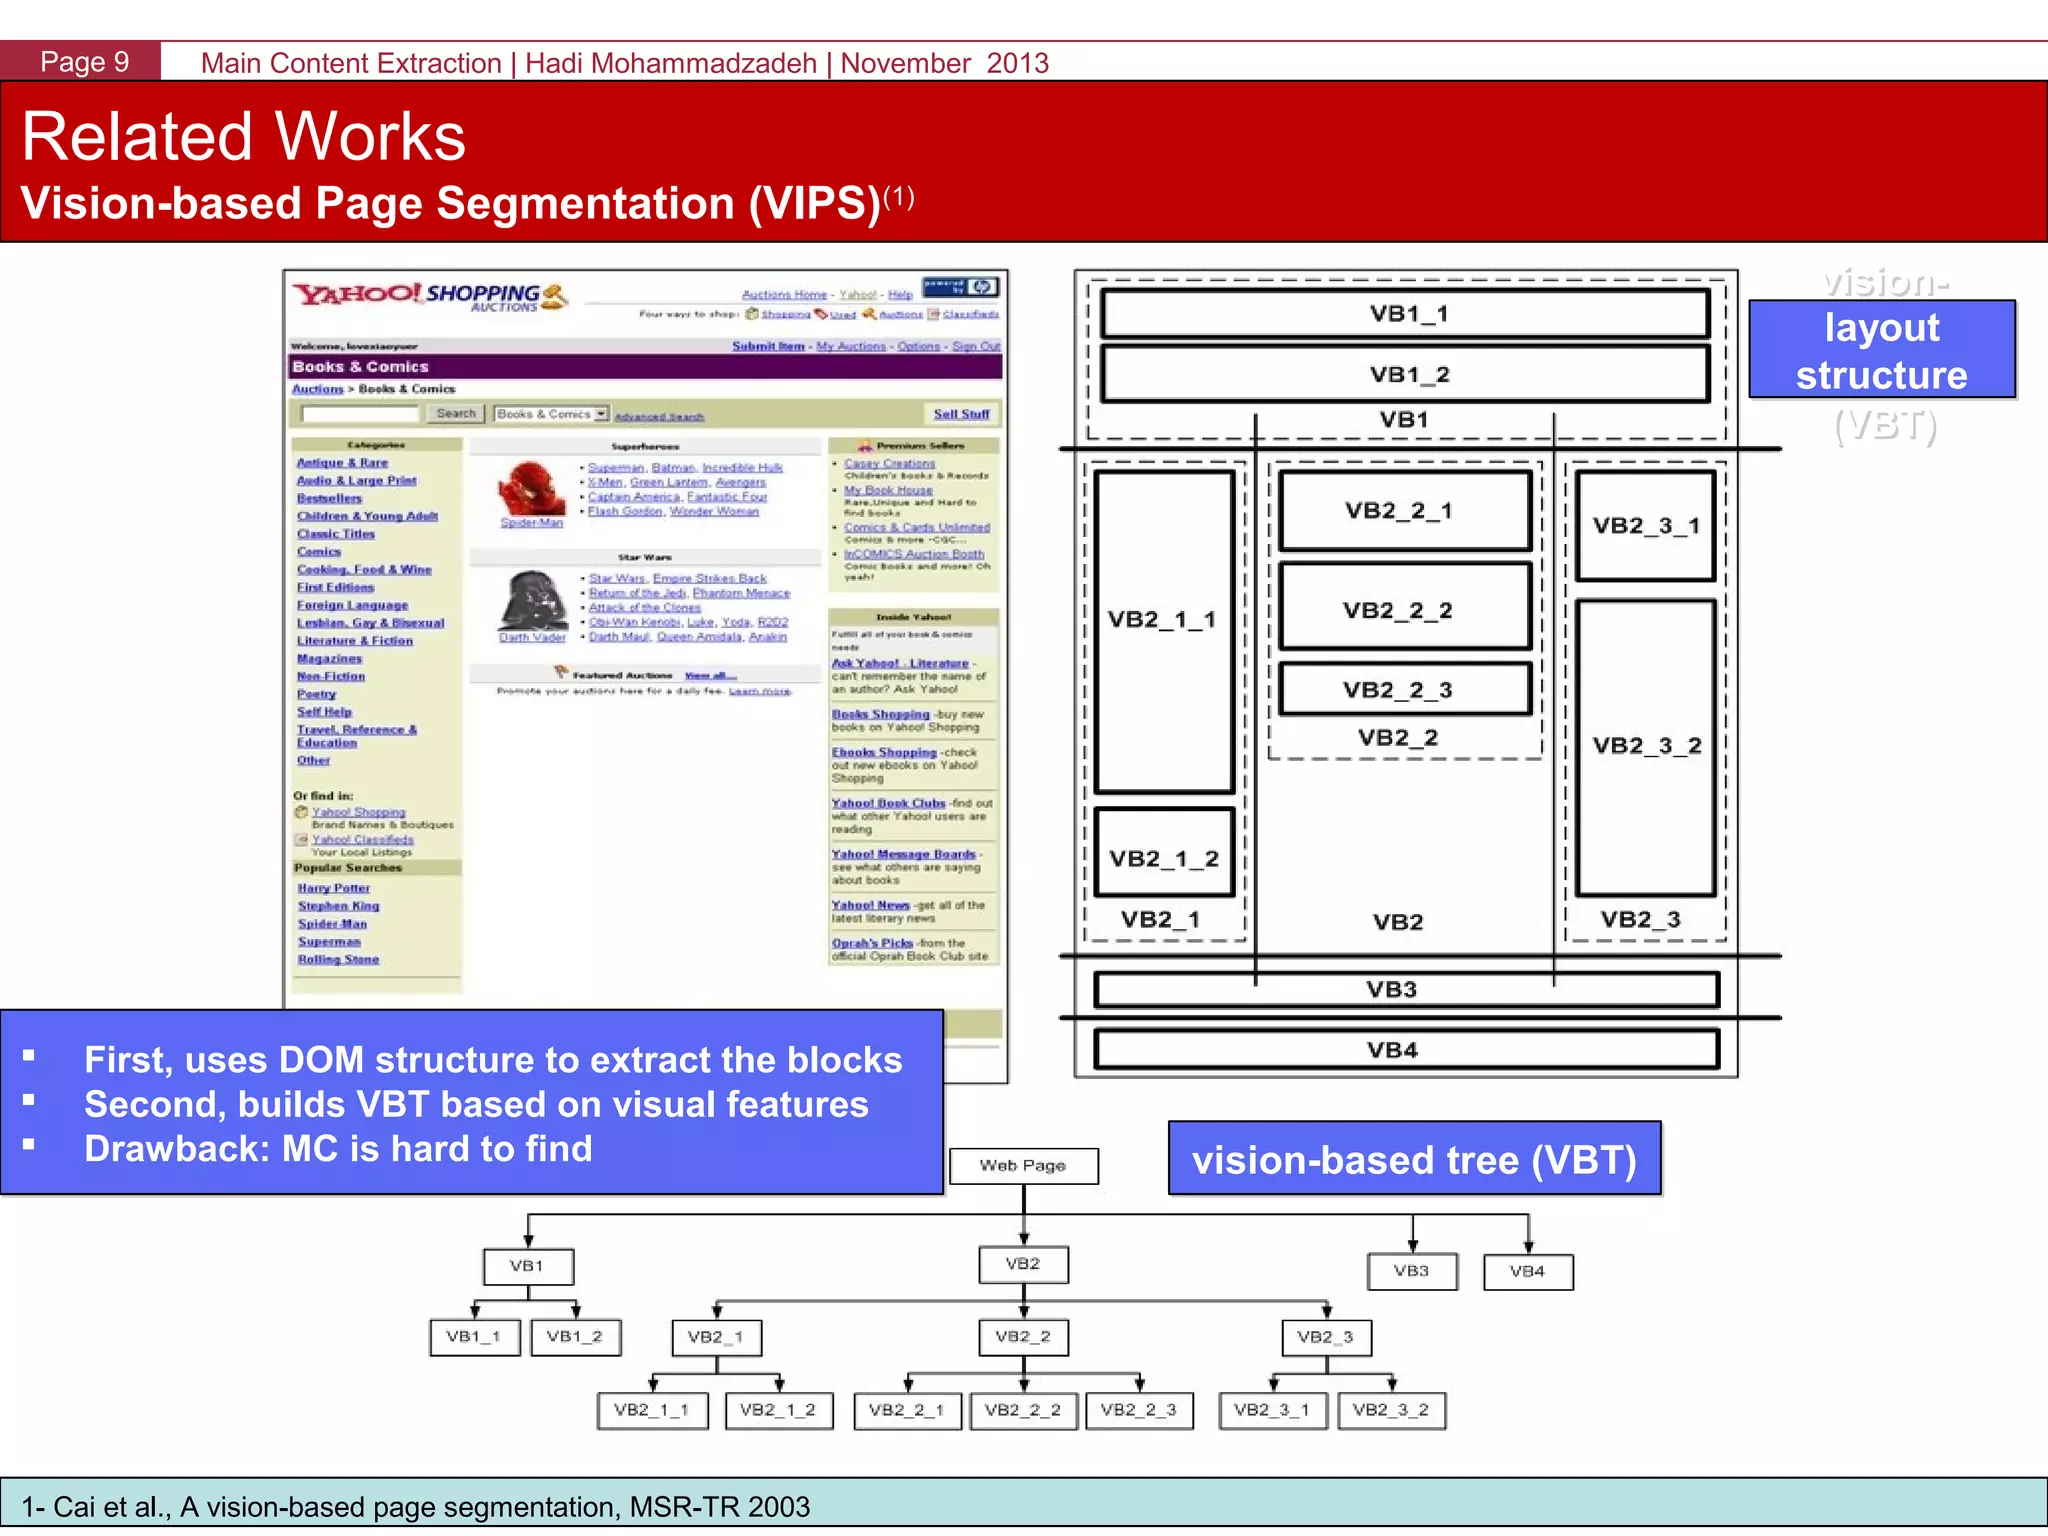Click the VB1_1 block in layout structure
Screen dimensions: 2048x1536
(1405, 314)
